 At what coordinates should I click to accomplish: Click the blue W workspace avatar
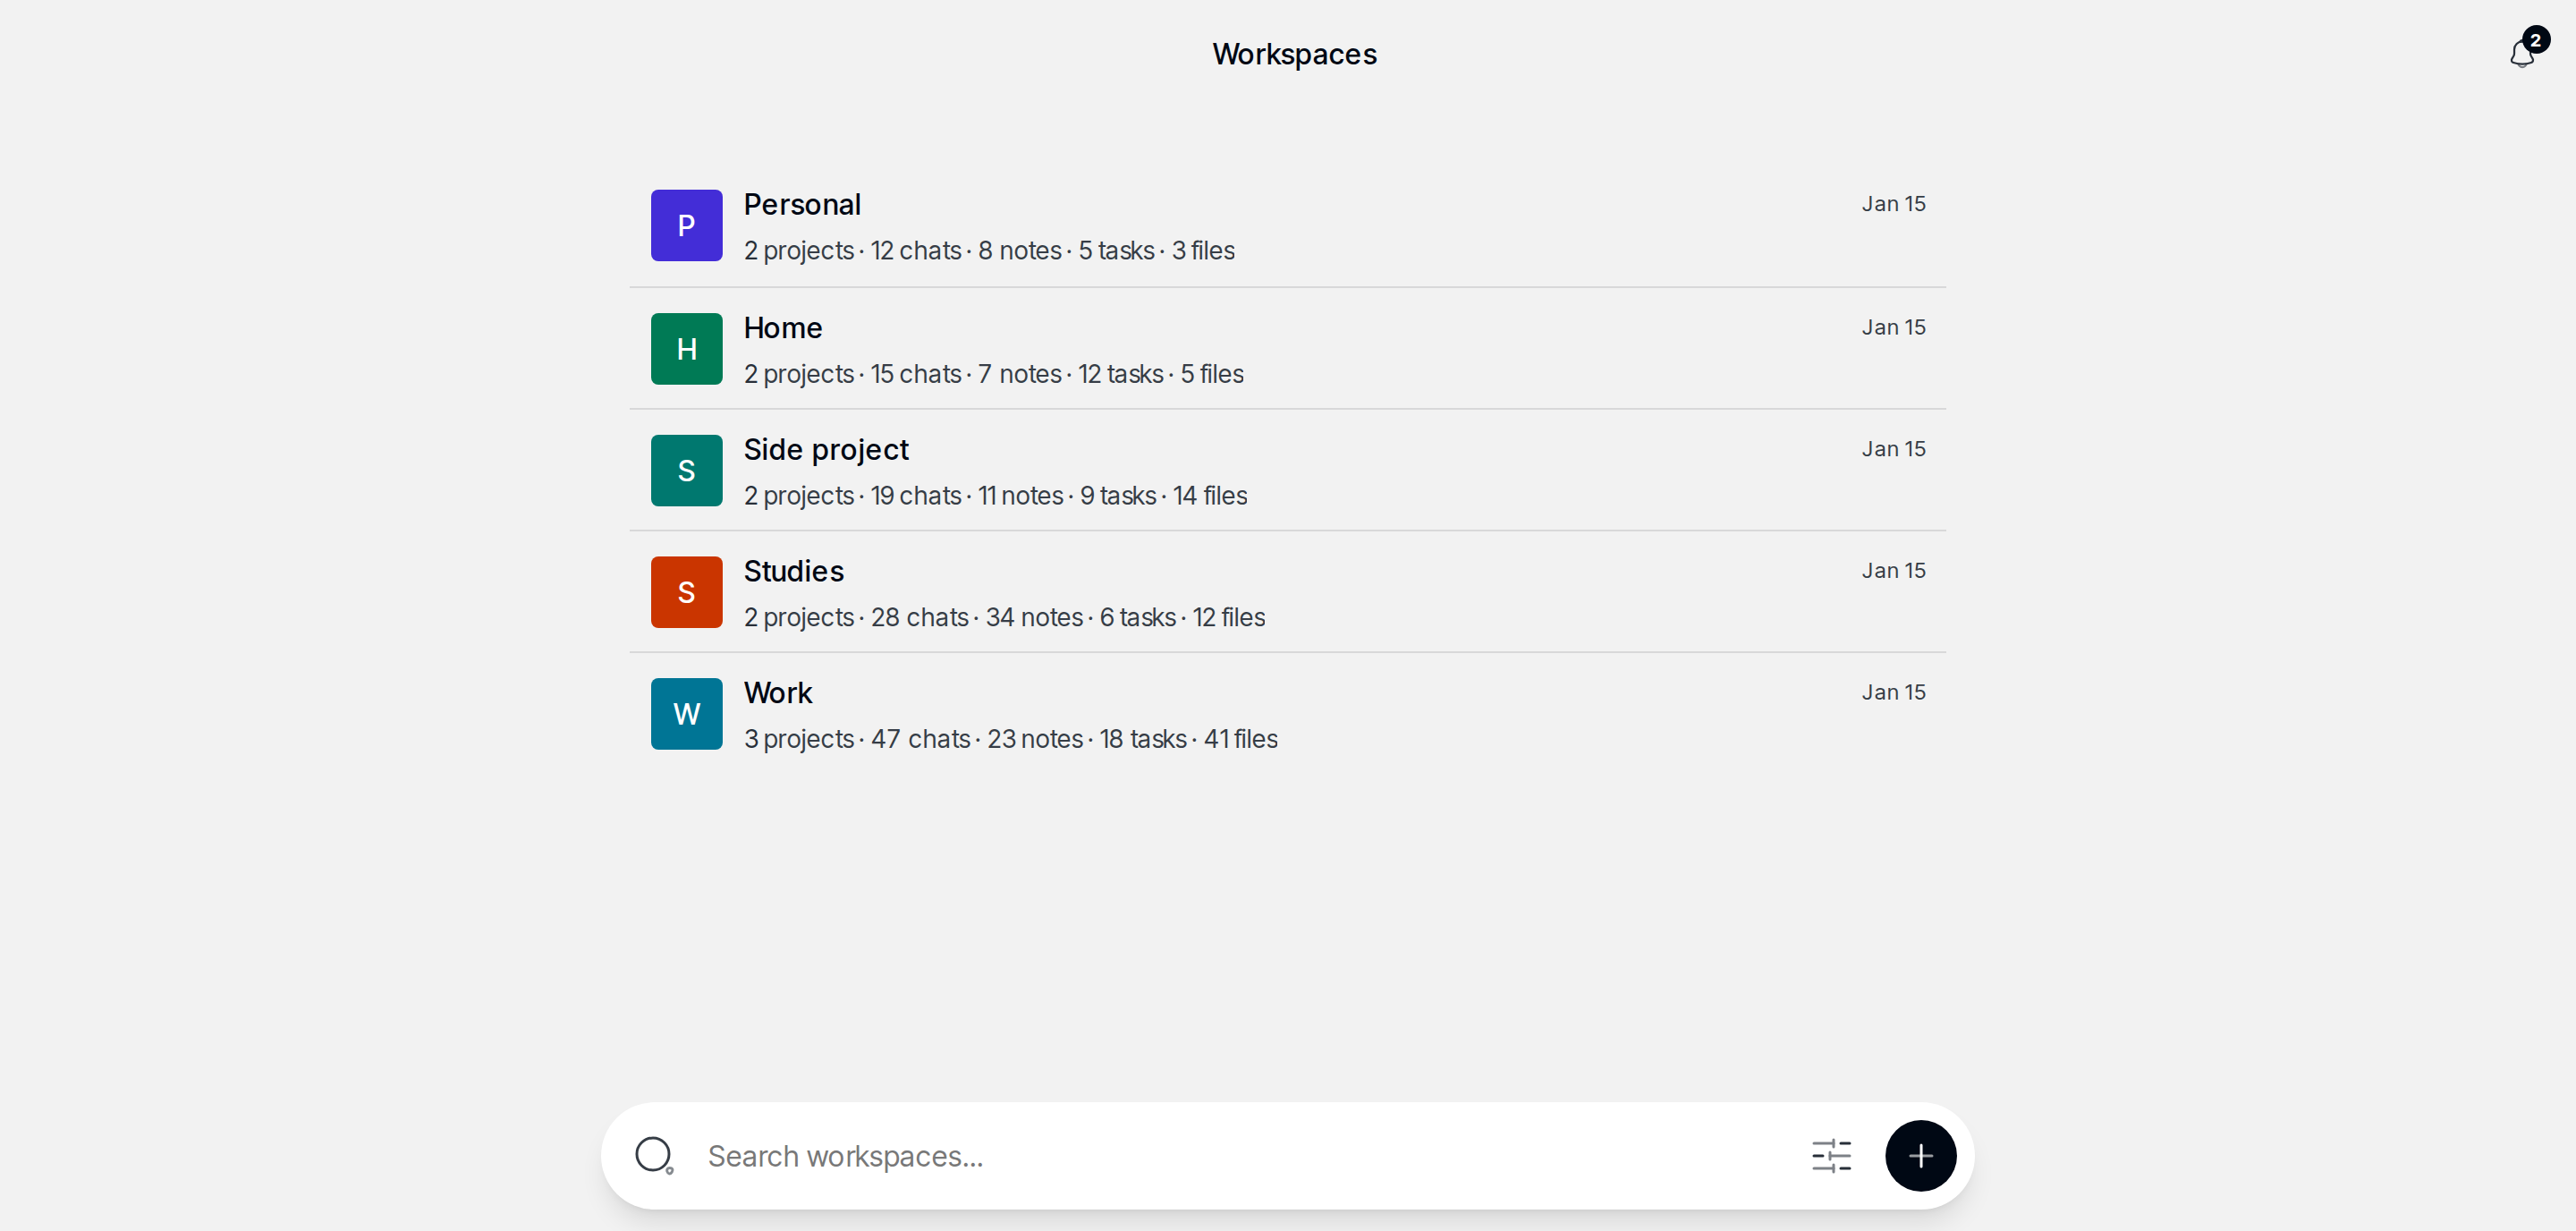pyautogui.click(x=687, y=714)
